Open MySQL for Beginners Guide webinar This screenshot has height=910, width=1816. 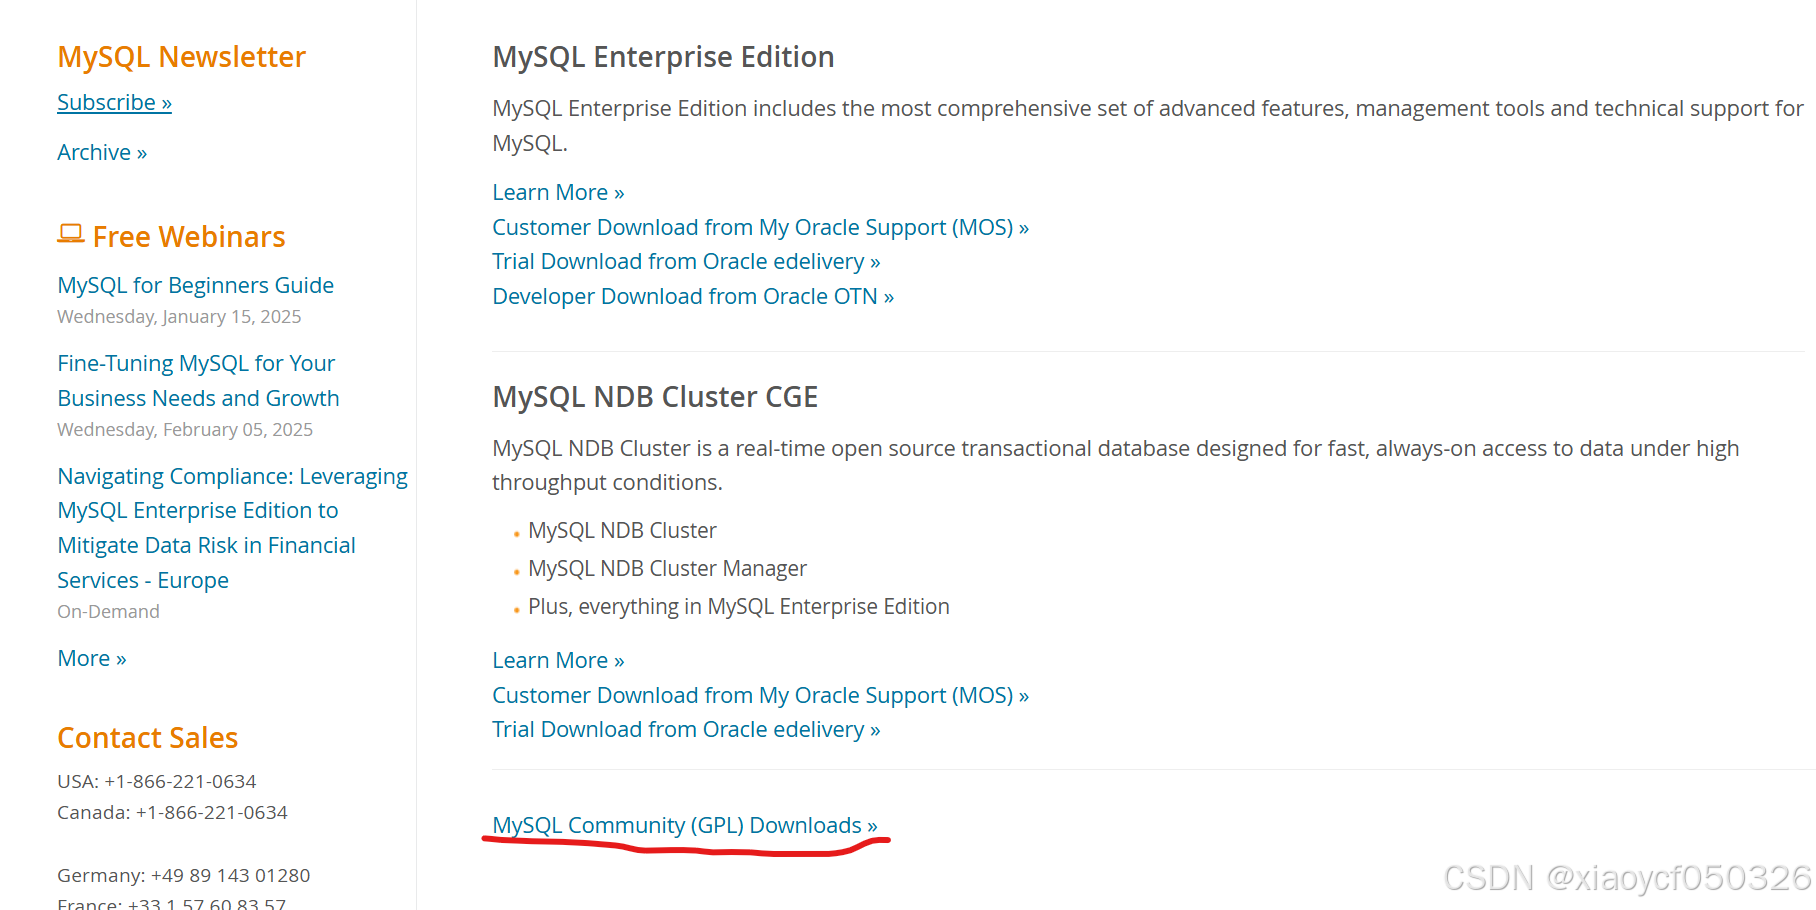tap(195, 285)
